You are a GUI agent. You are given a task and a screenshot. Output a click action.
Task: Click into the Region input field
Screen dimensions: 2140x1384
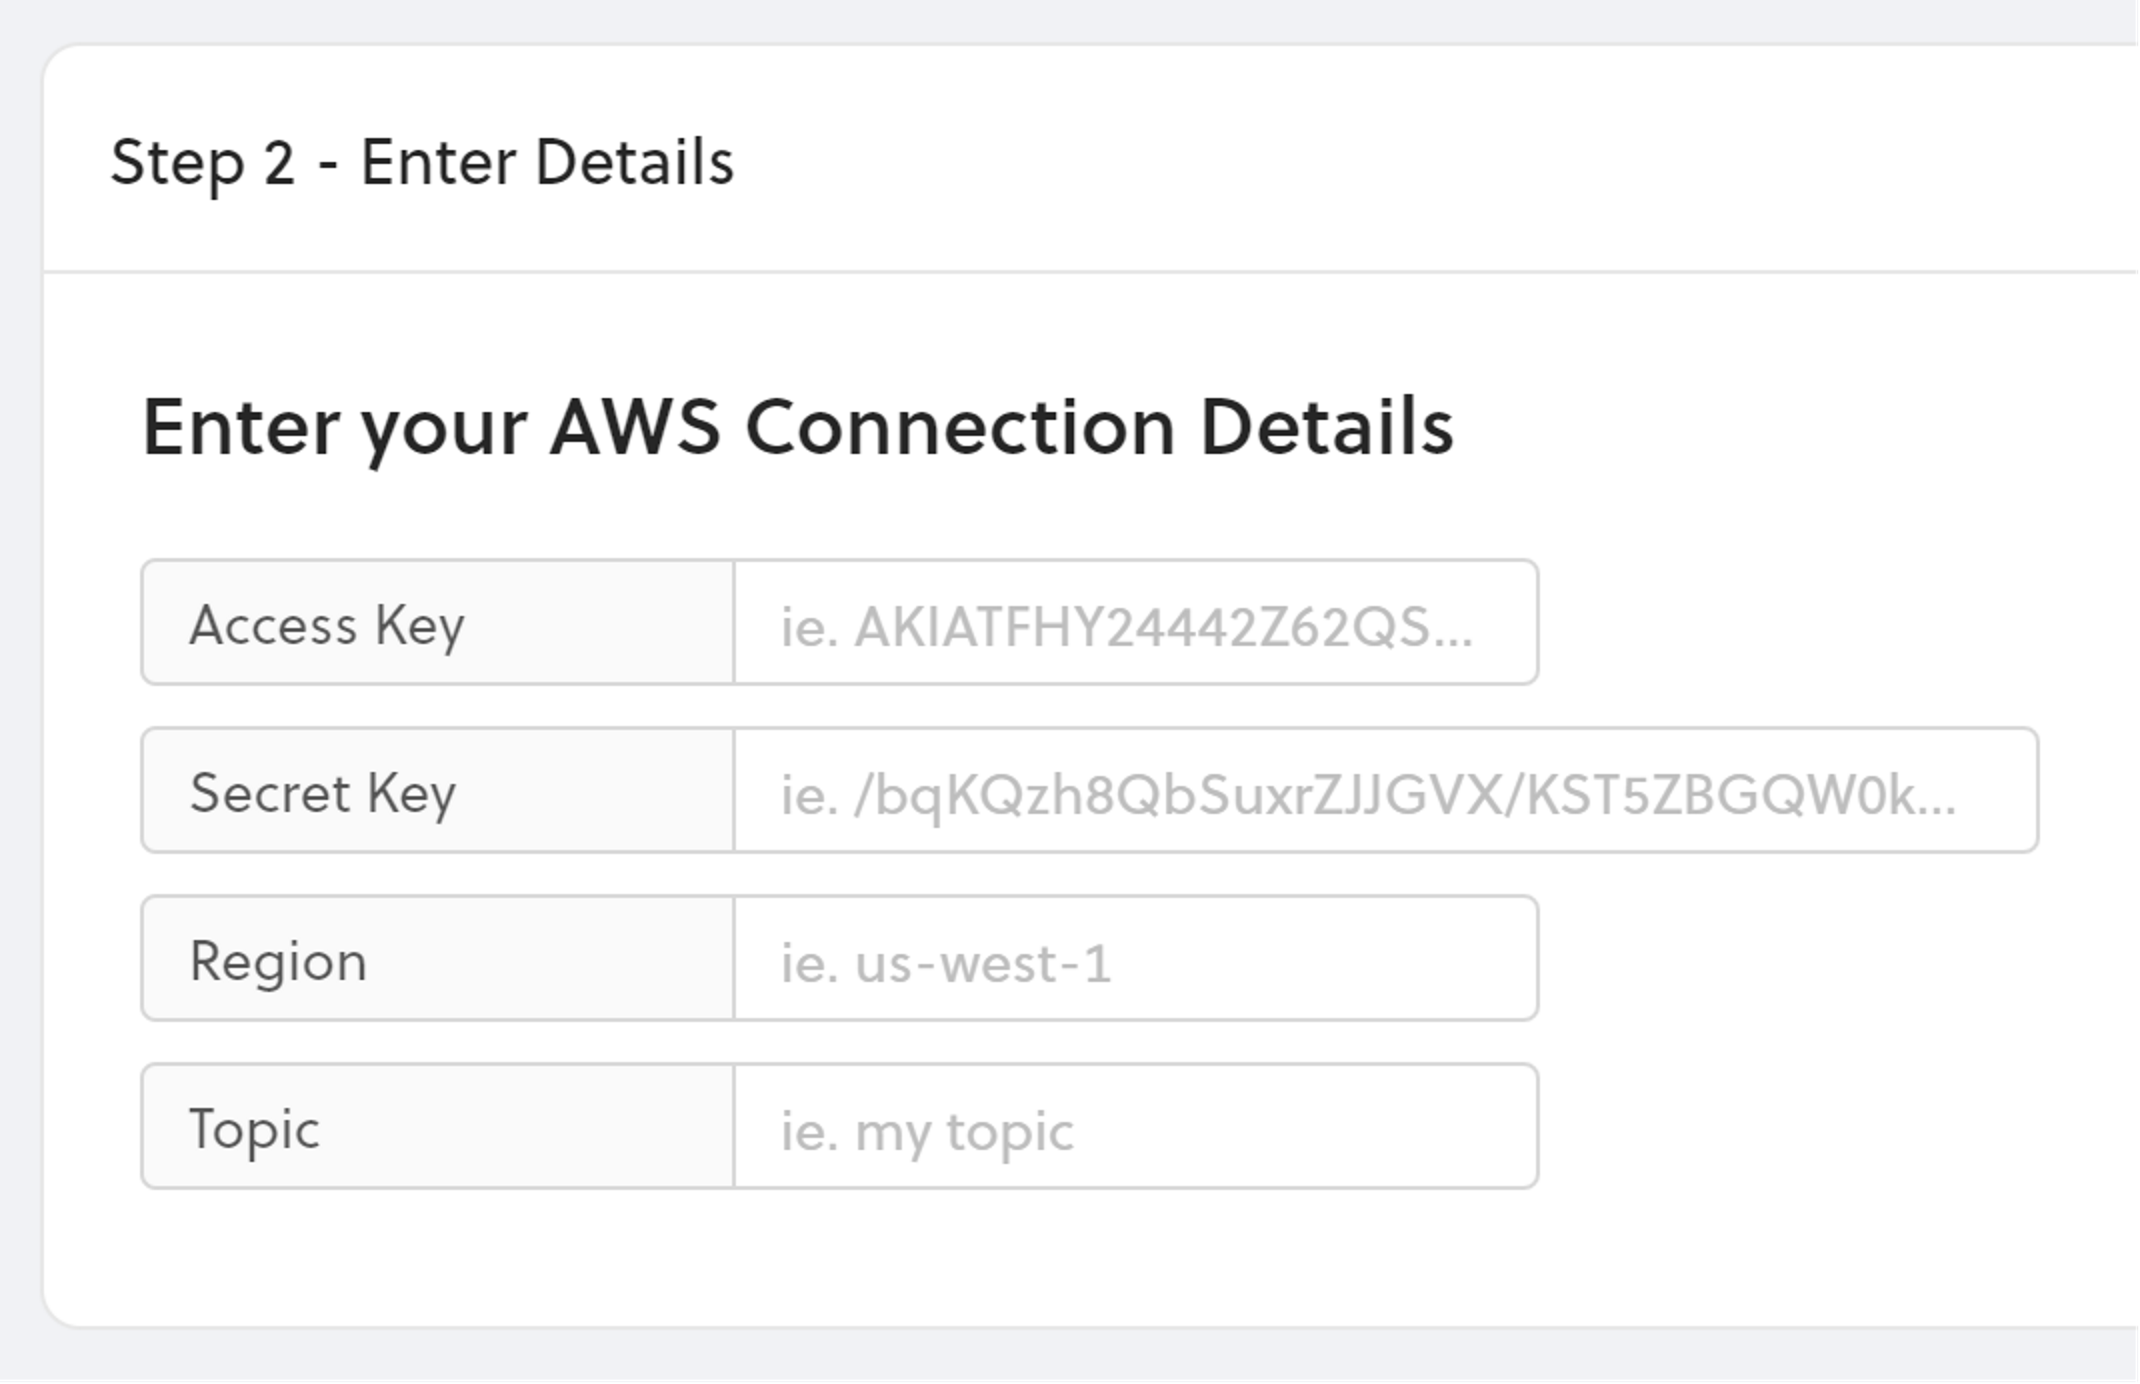click(x=1135, y=959)
